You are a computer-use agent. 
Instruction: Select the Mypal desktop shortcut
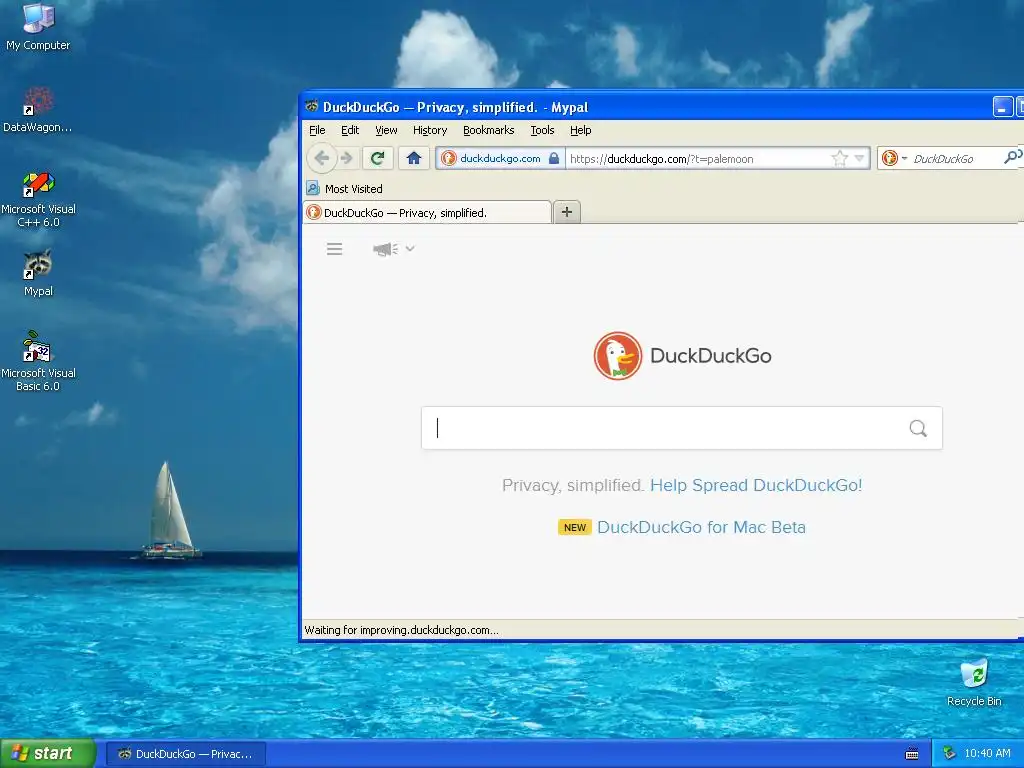click(38, 273)
